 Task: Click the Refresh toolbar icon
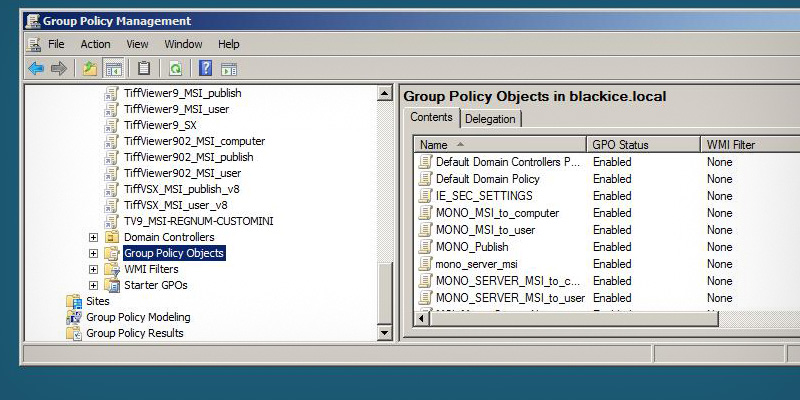coord(175,68)
